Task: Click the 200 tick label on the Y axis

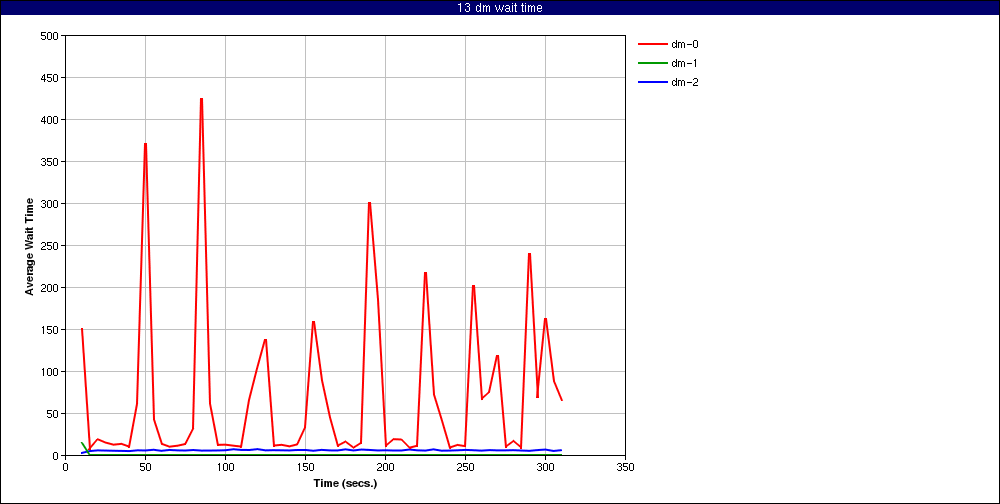Action: click(50, 288)
